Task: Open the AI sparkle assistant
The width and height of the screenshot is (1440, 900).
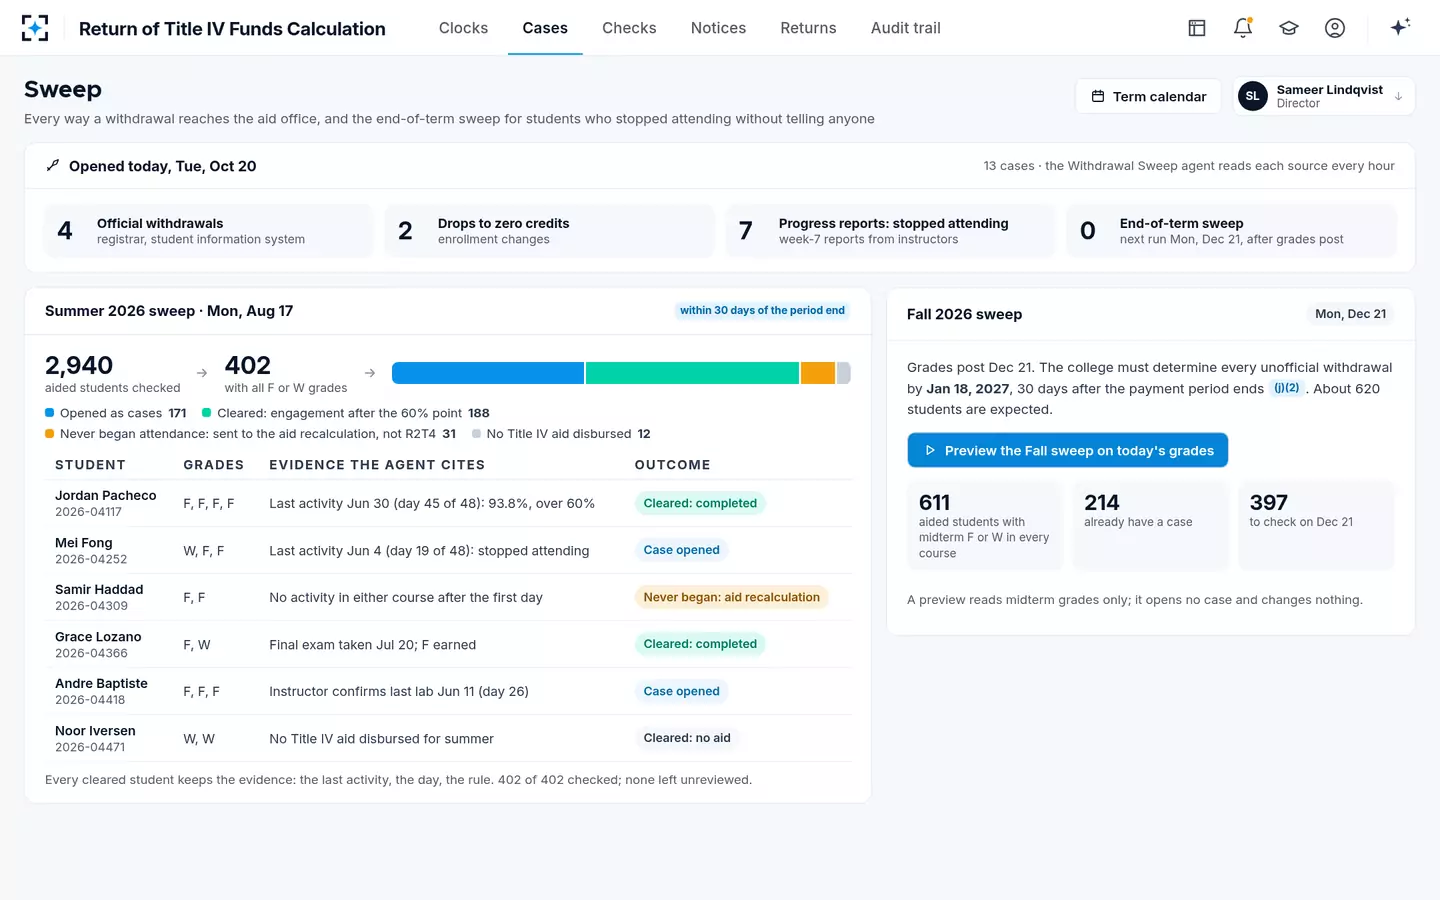Action: click(x=1400, y=27)
